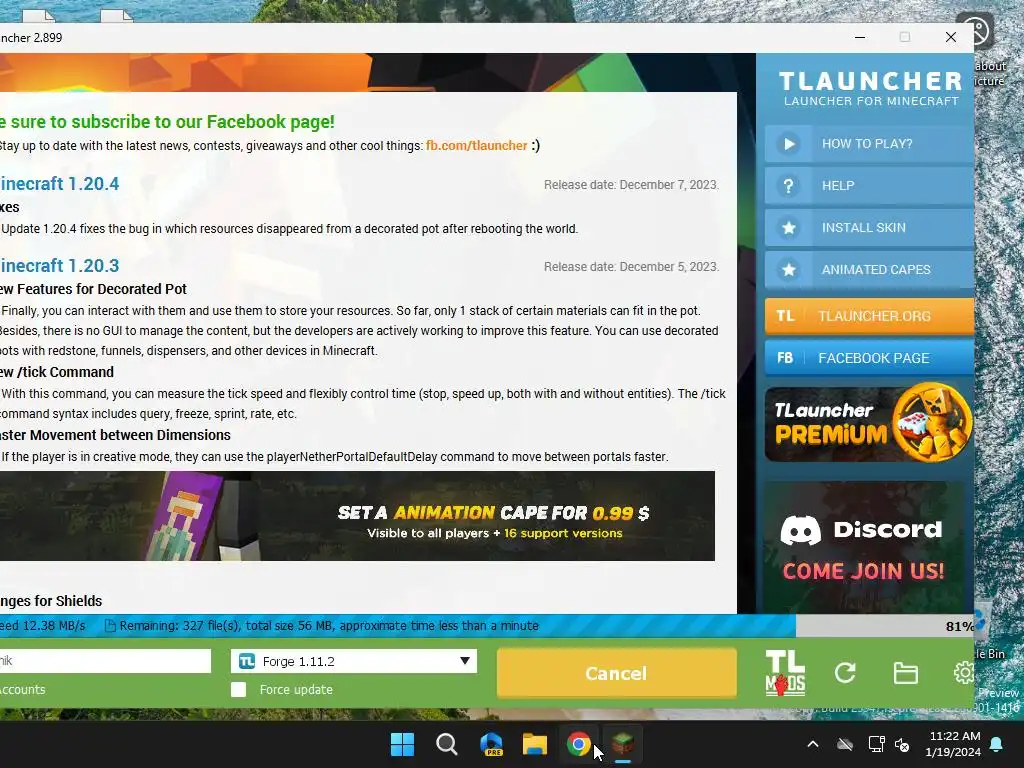
Task: Open notifications bell icon
Action: [x=997, y=744]
